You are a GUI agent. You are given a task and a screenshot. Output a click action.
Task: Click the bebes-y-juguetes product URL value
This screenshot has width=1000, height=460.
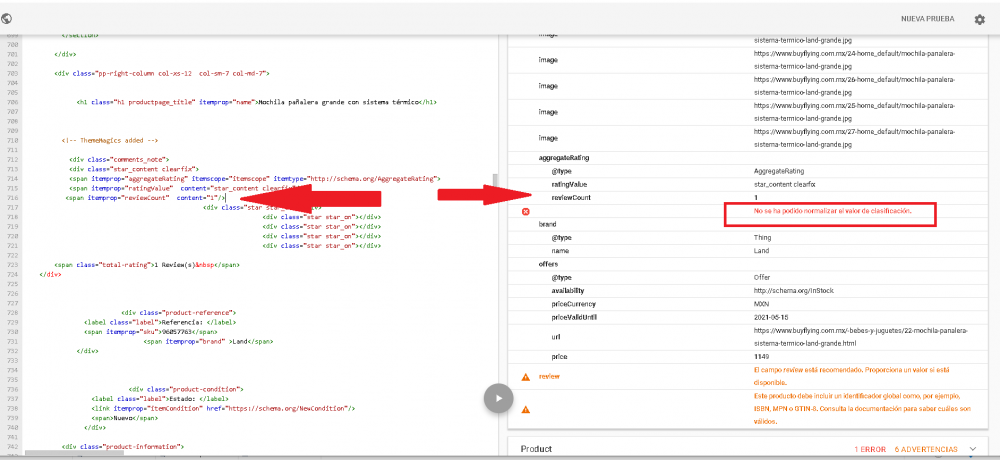[861, 337]
